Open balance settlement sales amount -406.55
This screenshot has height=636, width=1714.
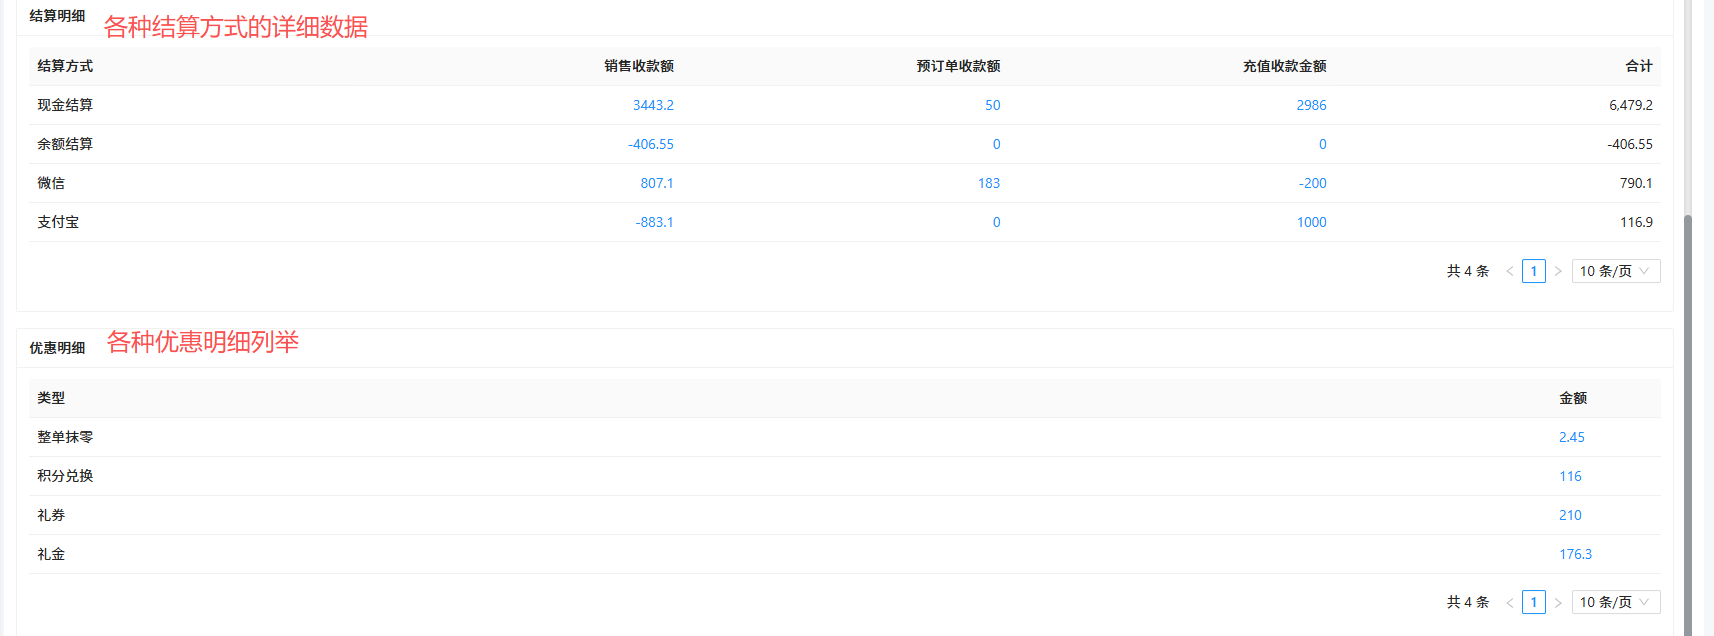[x=651, y=144]
